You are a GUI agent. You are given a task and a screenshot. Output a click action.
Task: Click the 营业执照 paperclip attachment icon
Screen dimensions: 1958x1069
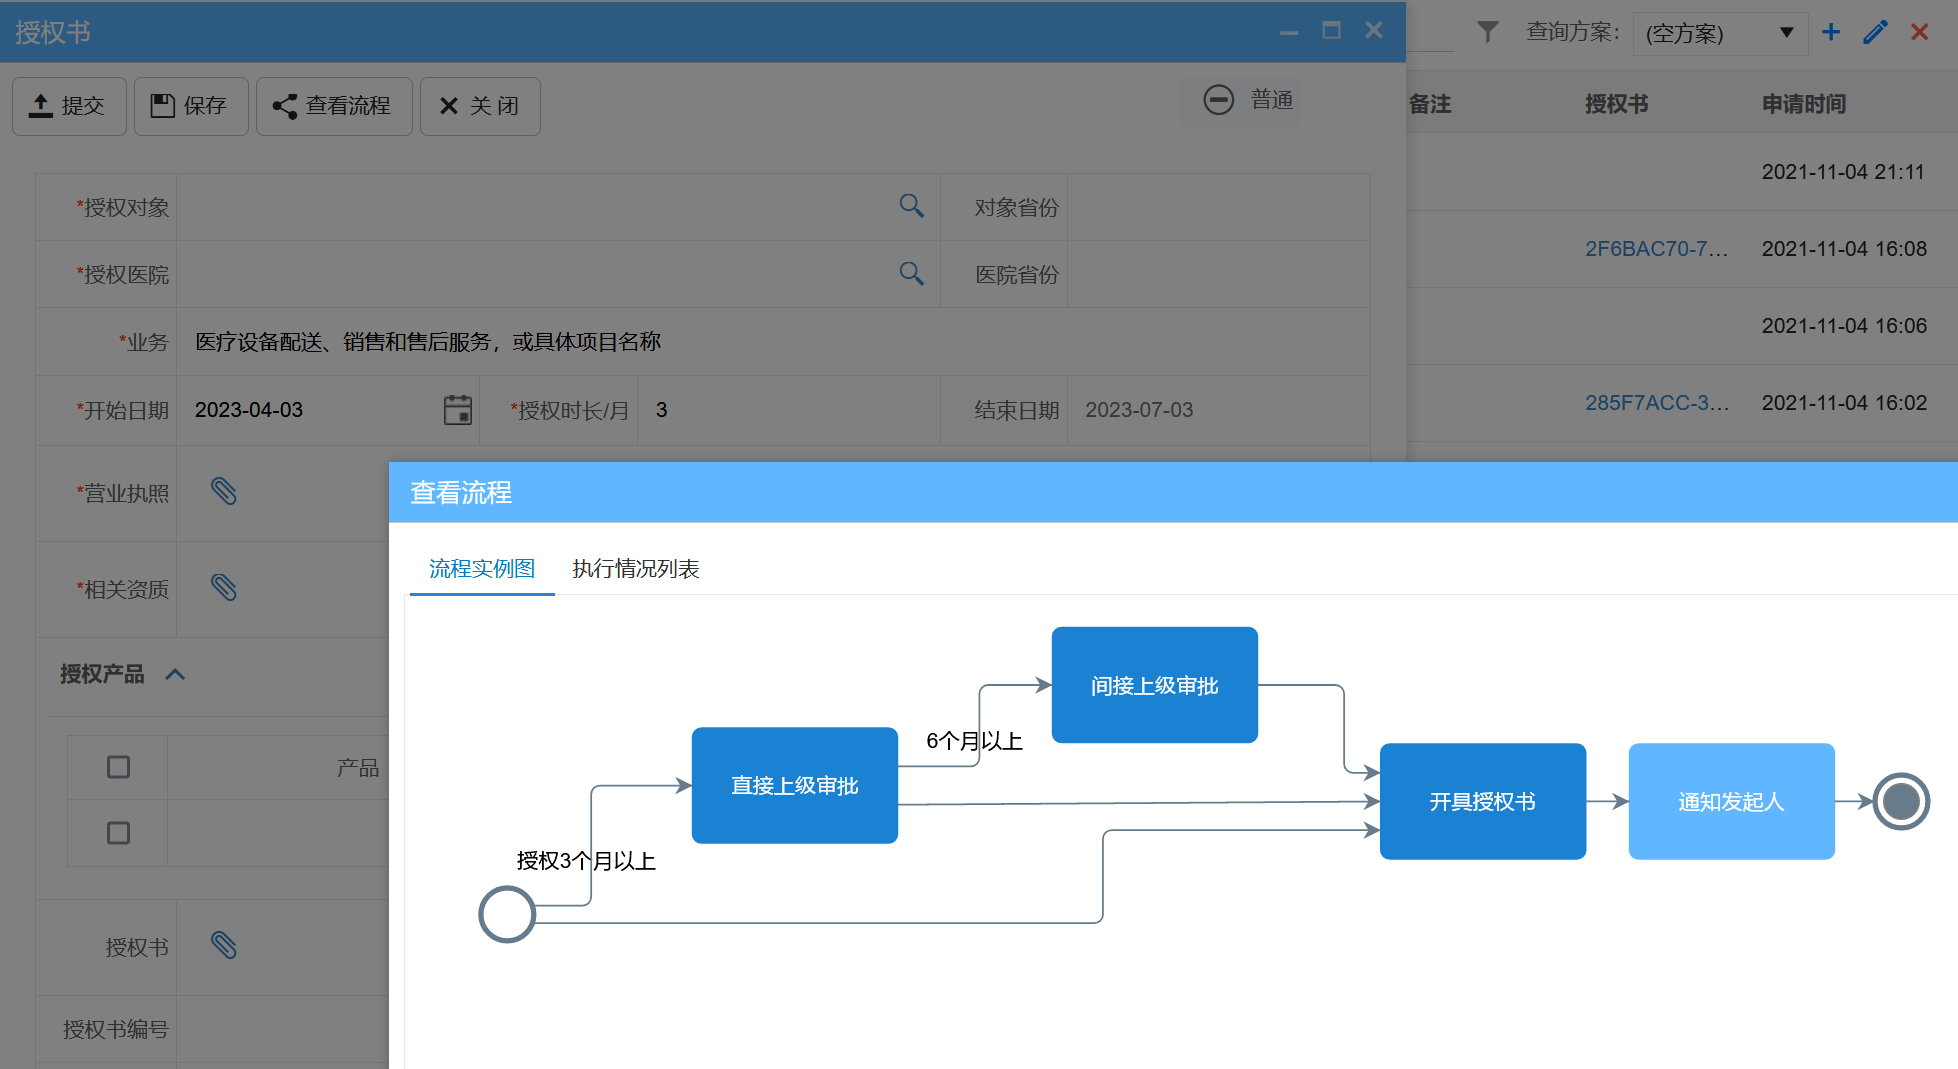[x=224, y=491]
